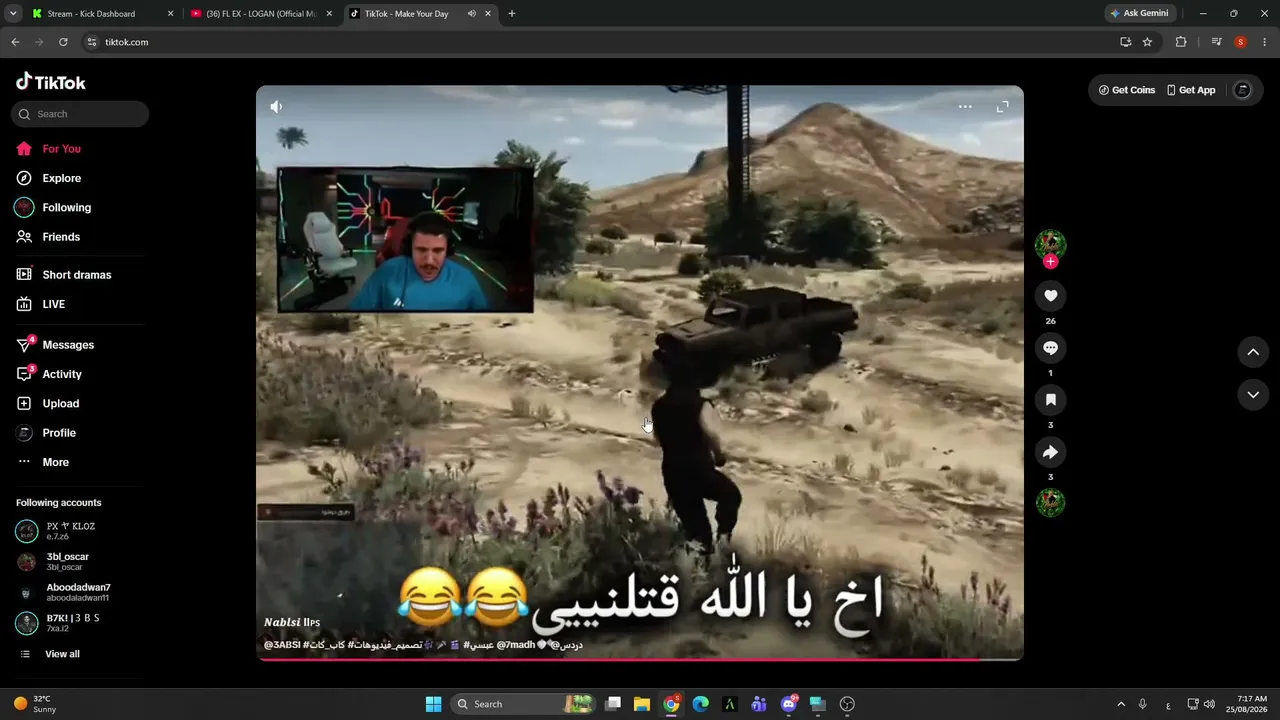The height and width of the screenshot is (720, 1280).
Task: Expand following accounts with View all
Action: click(61, 654)
